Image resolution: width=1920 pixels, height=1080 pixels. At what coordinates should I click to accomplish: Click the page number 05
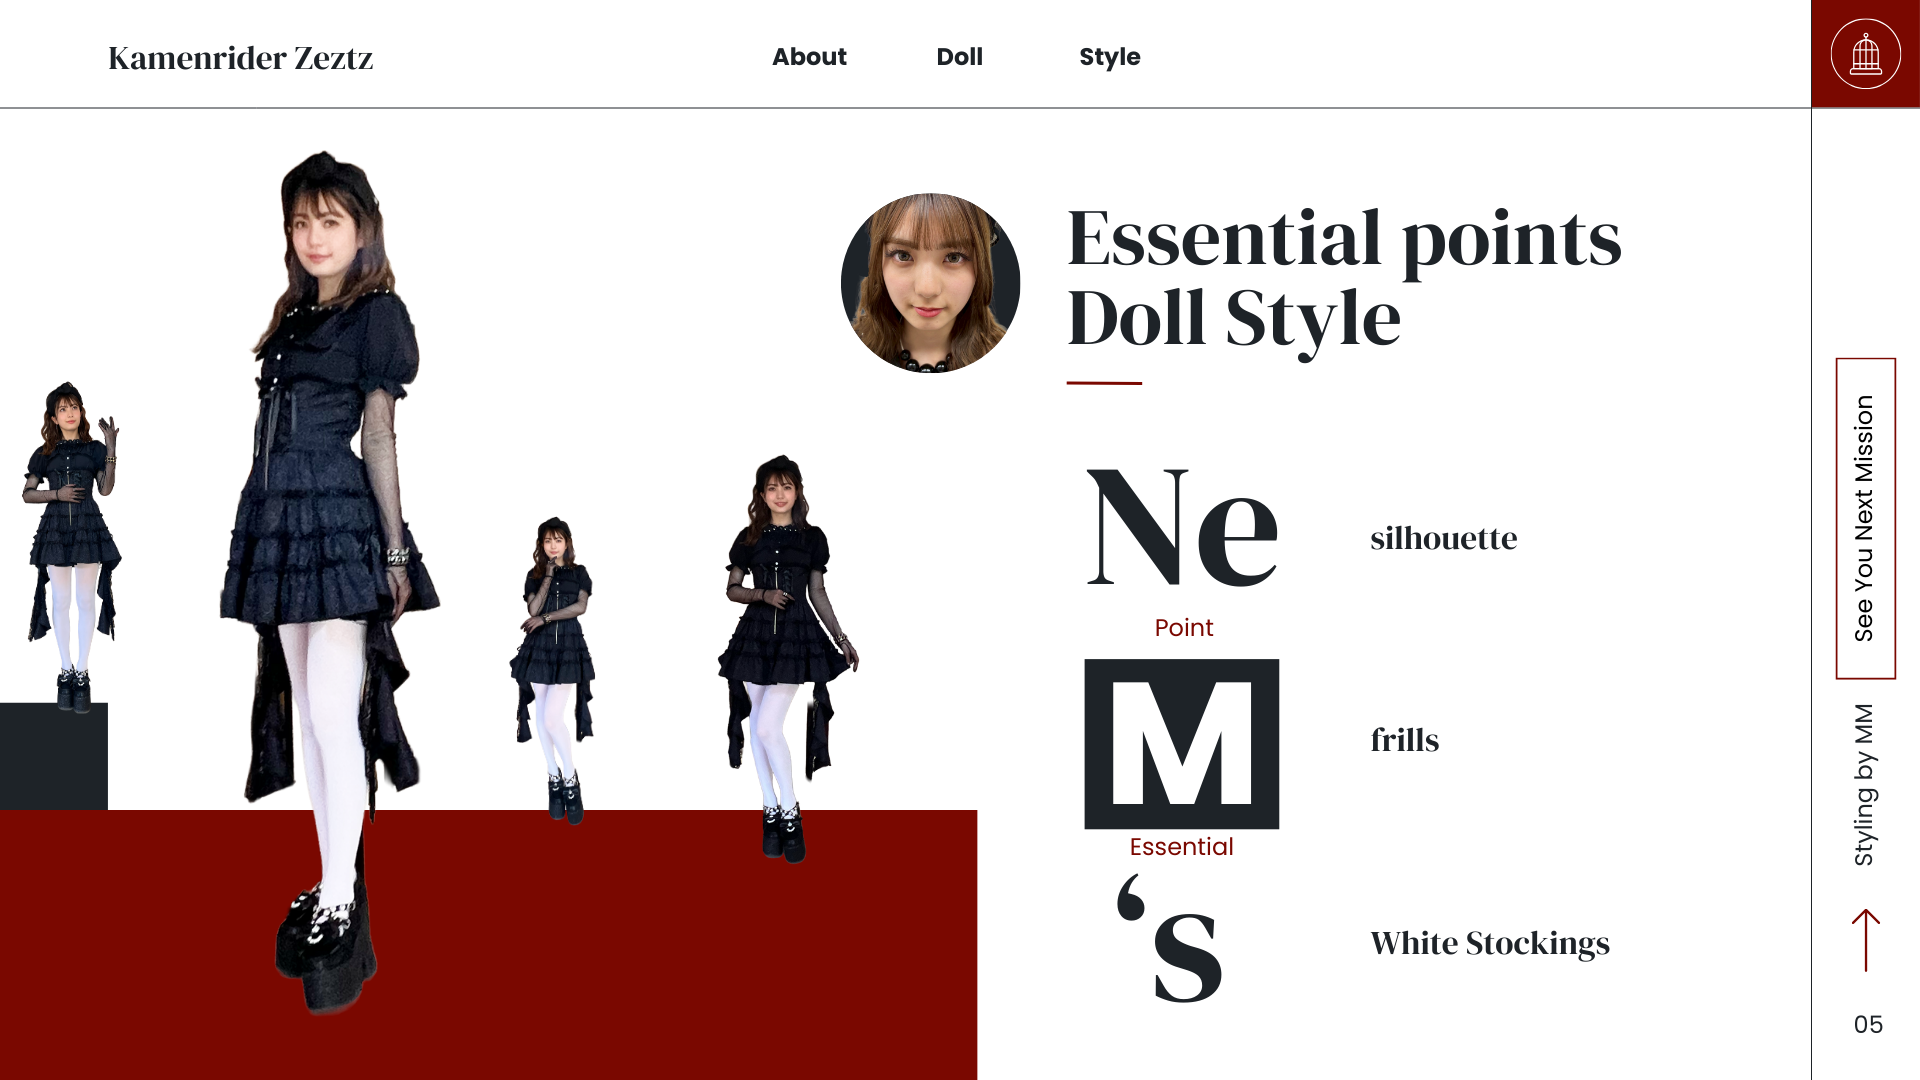[x=1867, y=1024]
